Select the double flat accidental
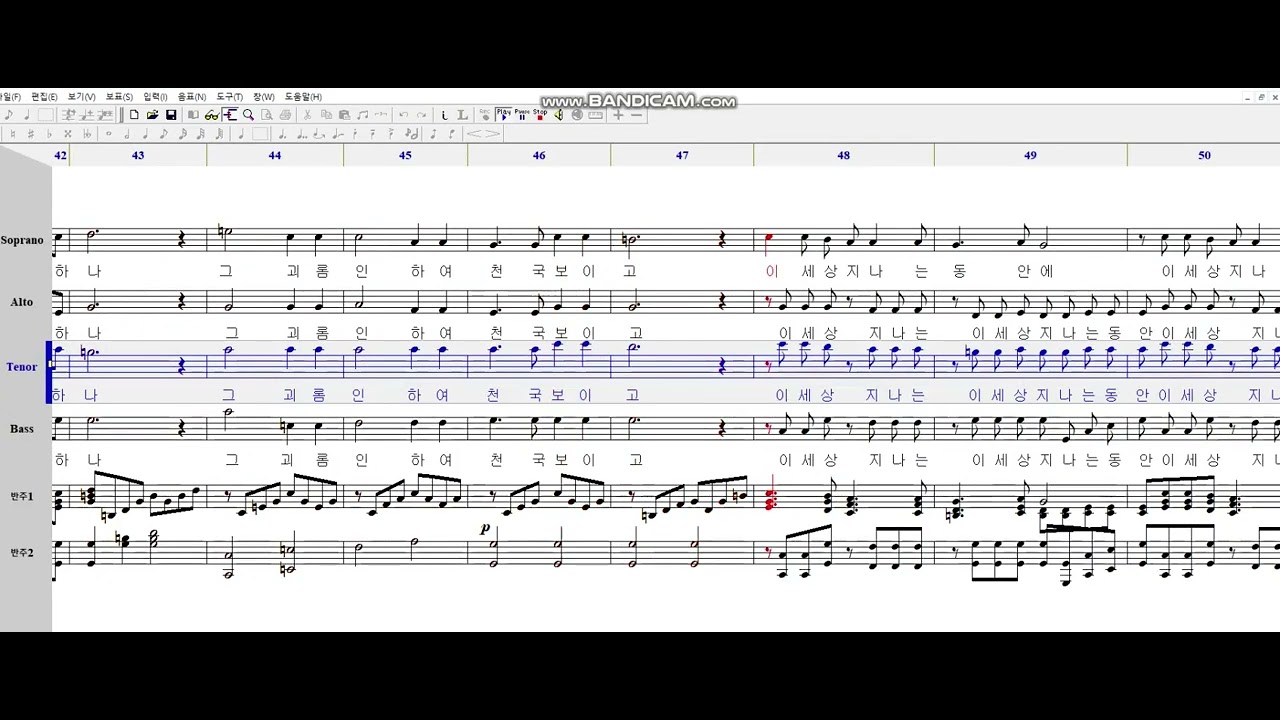1280x720 pixels. click(87, 134)
